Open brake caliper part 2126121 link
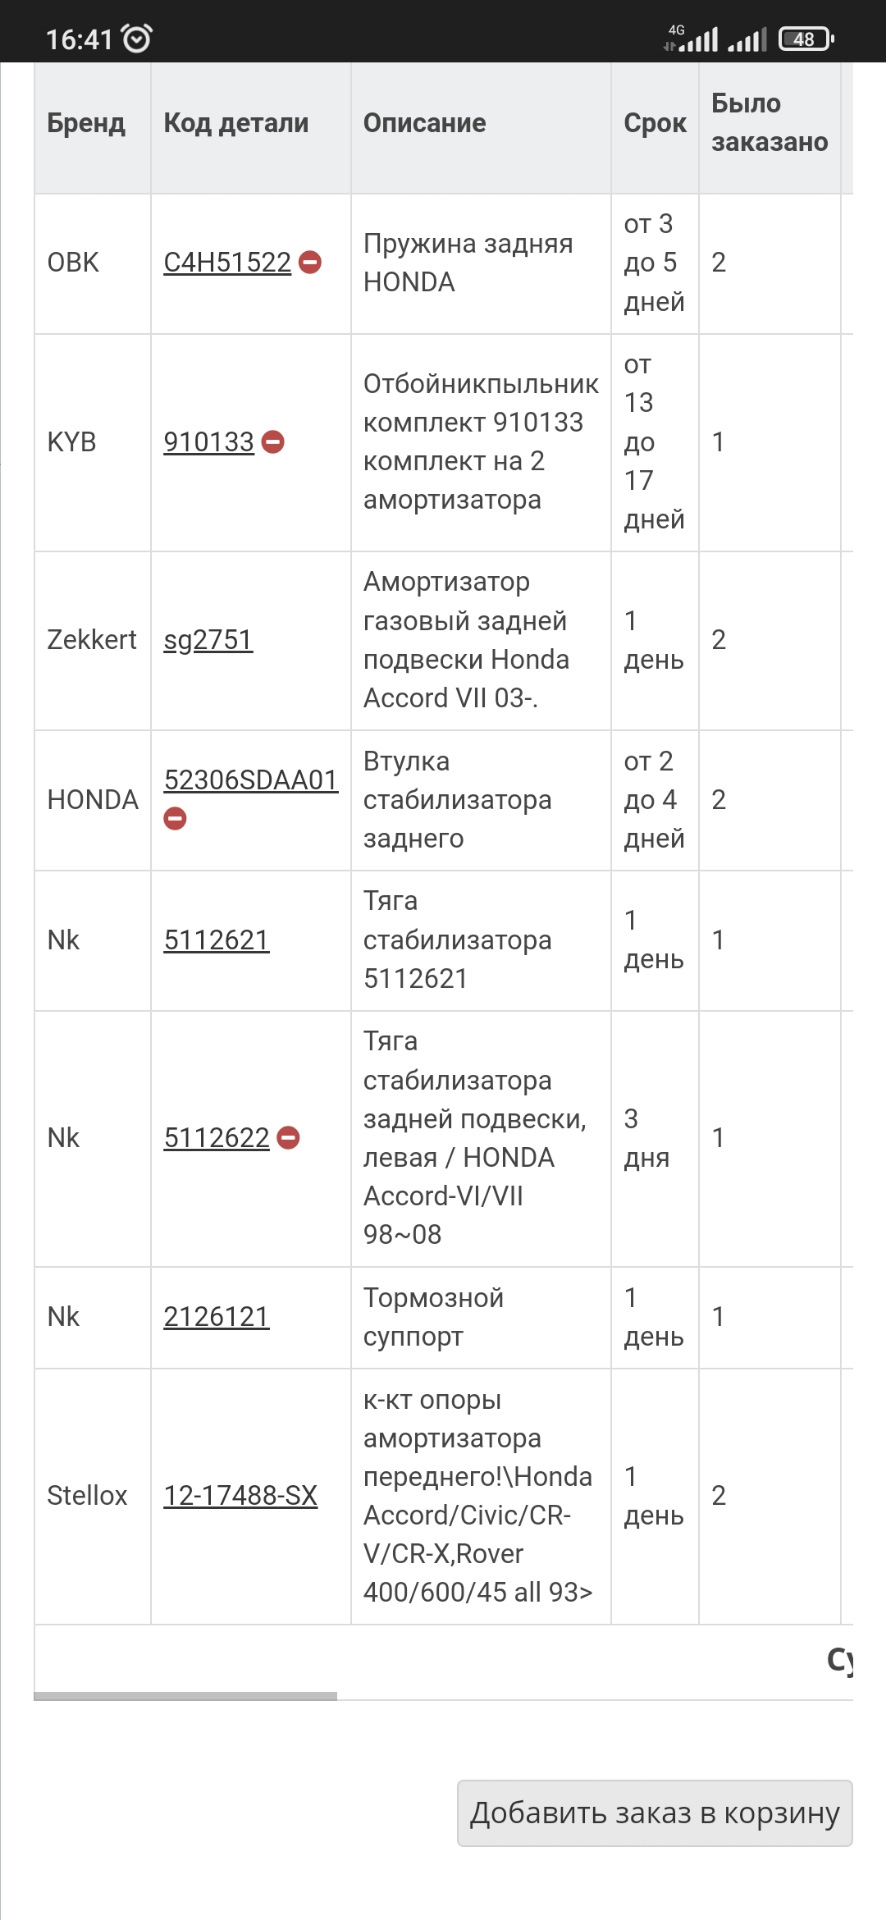 pyautogui.click(x=216, y=1317)
